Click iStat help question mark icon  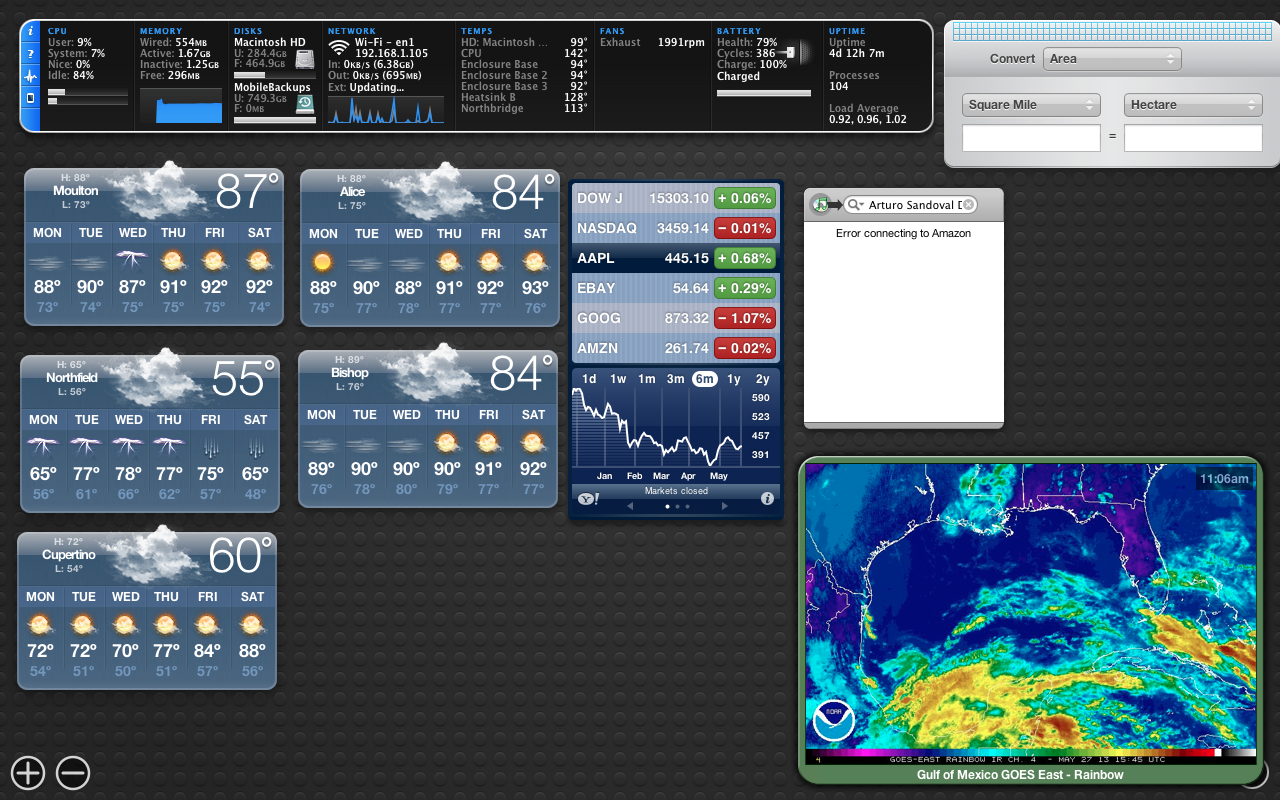coord(30,55)
